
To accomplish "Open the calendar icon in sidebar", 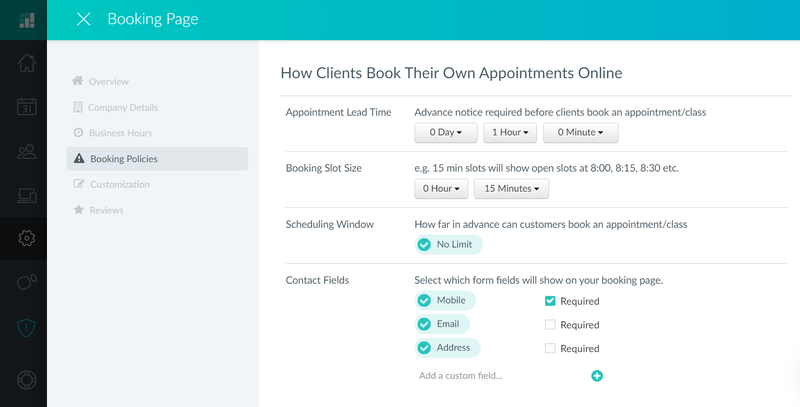I will (26, 107).
